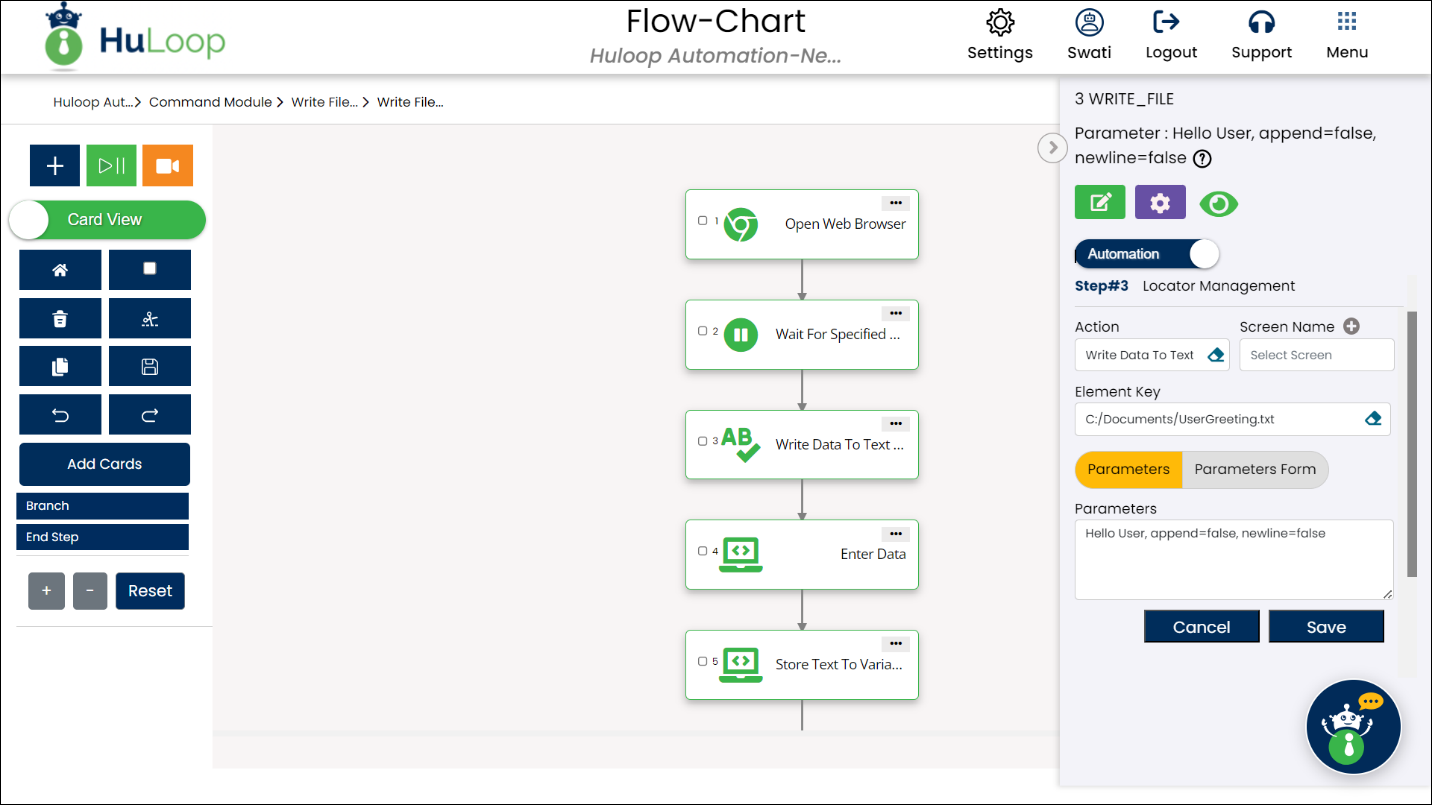Click the purple gear settings icon
The height and width of the screenshot is (805, 1432).
[x=1160, y=203]
